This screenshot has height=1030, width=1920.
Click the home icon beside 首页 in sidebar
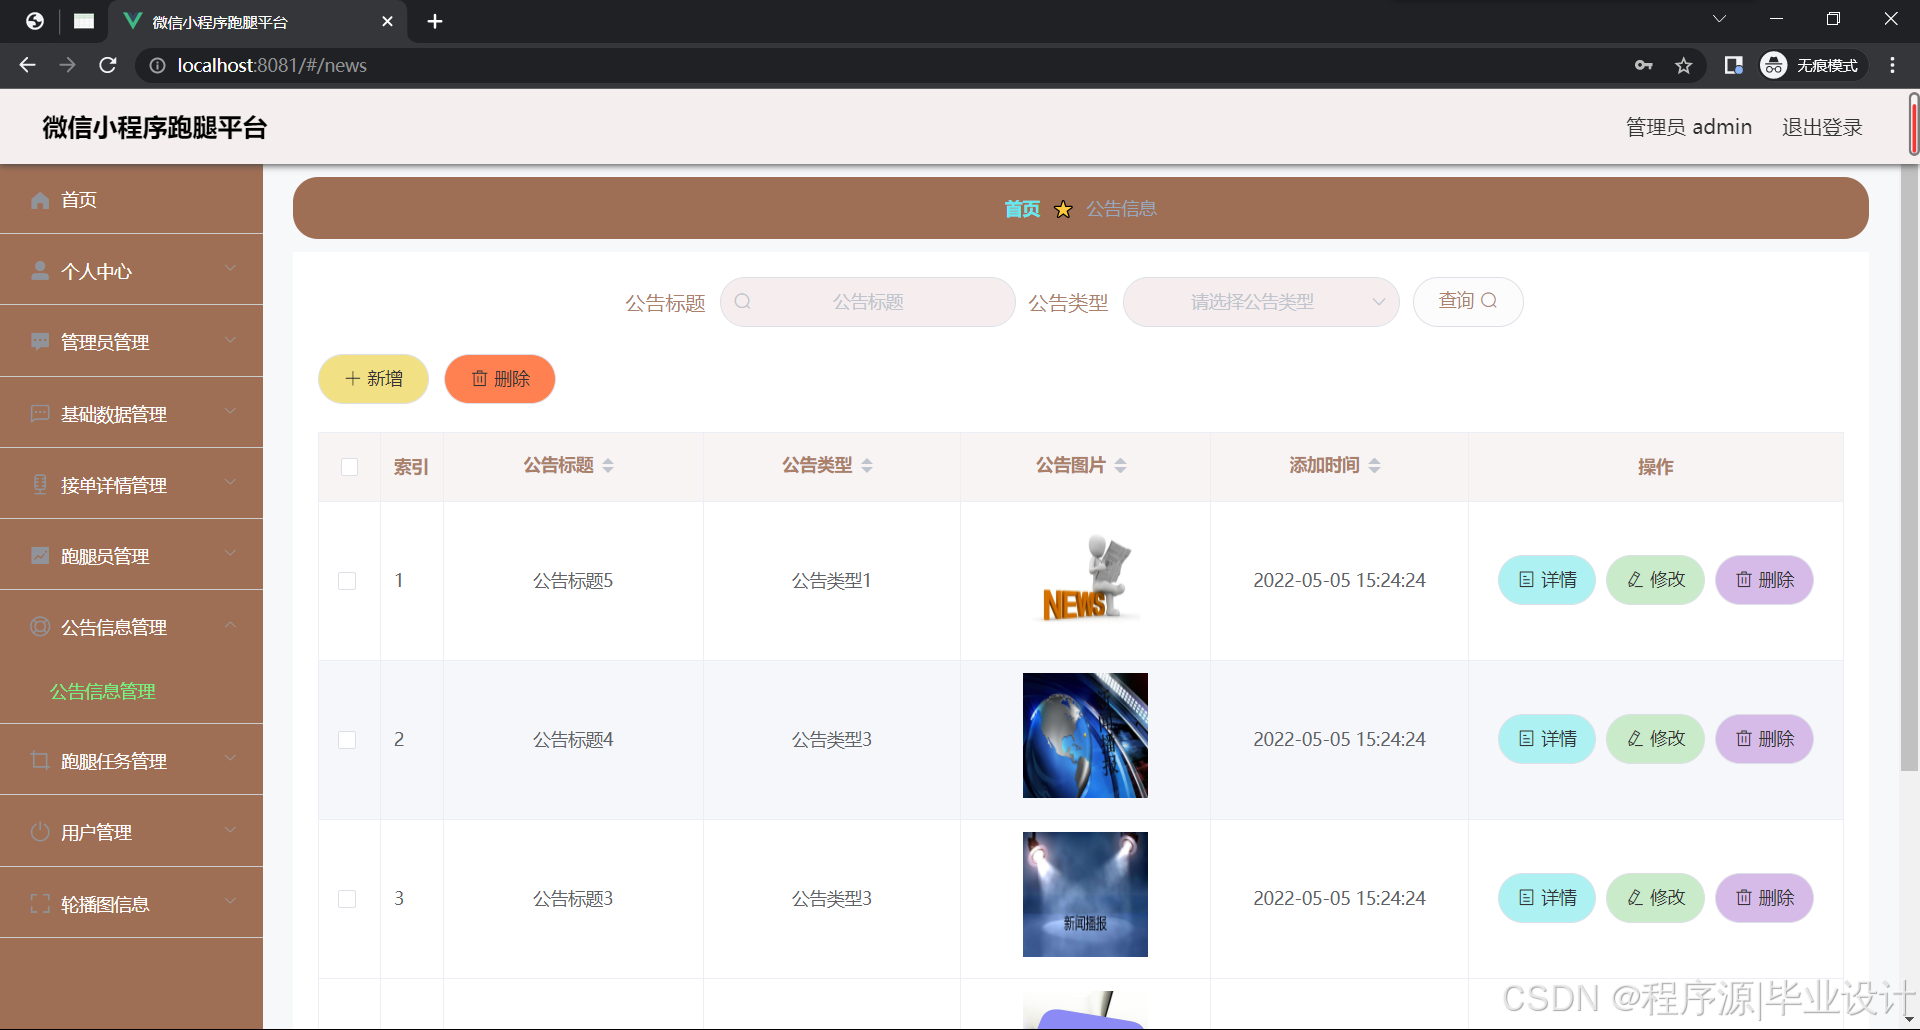tap(40, 200)
